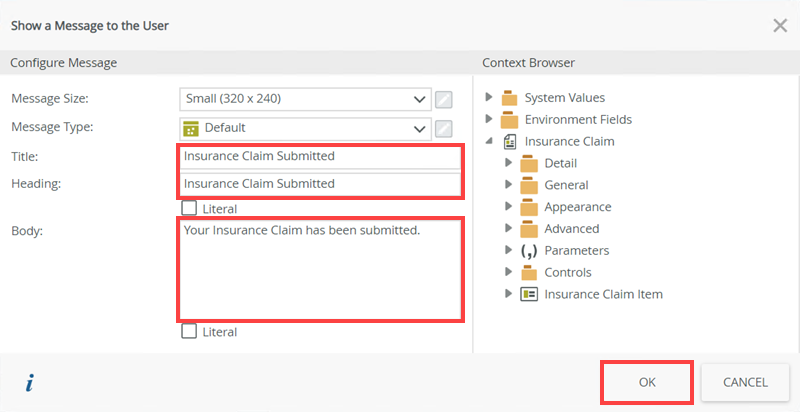Expand the Environment Fields node
Screen dimensions: 800x412
[x=489, y=119]
